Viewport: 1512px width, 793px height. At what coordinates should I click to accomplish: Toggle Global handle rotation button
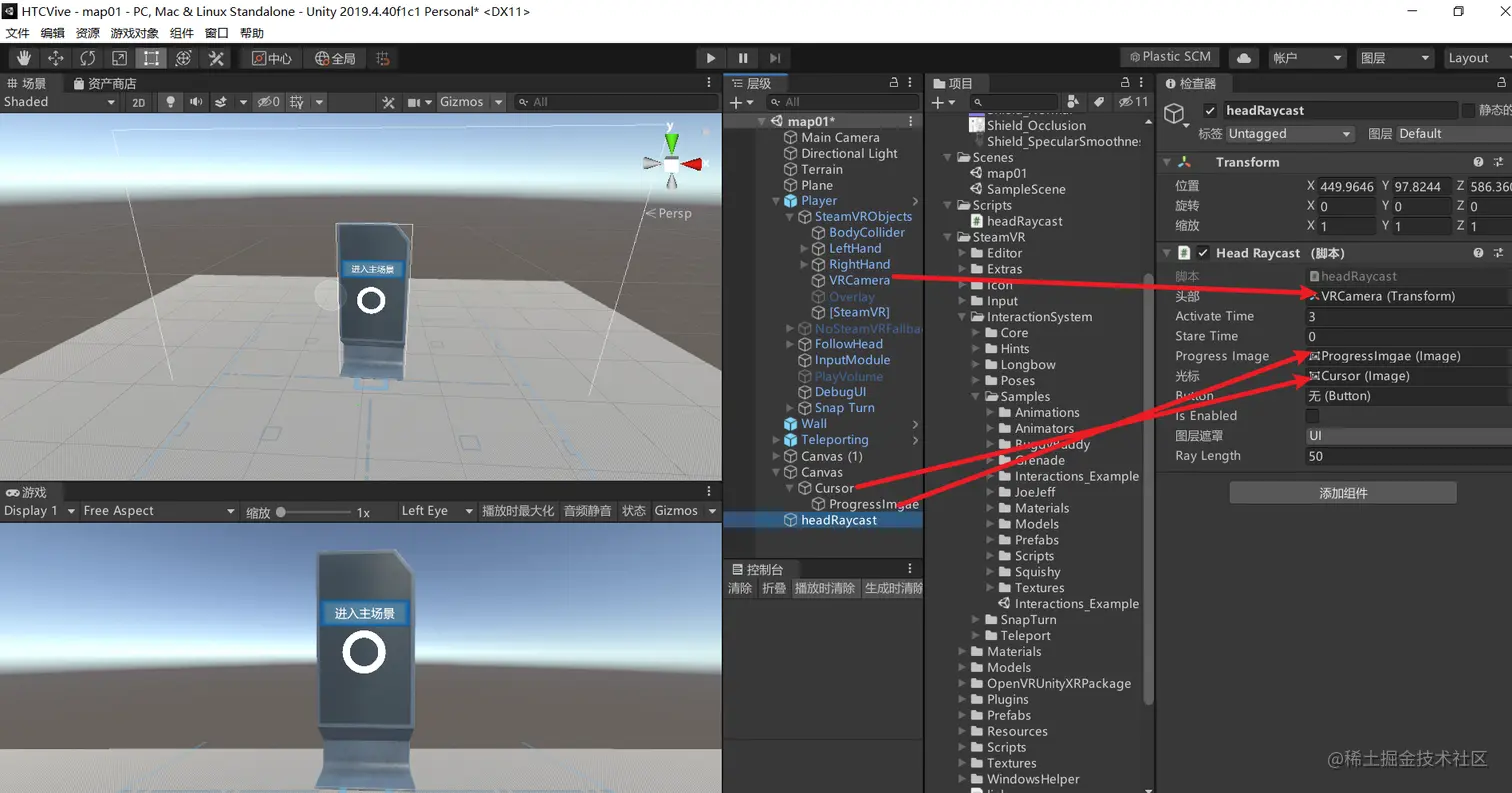[x=336, y=58]
